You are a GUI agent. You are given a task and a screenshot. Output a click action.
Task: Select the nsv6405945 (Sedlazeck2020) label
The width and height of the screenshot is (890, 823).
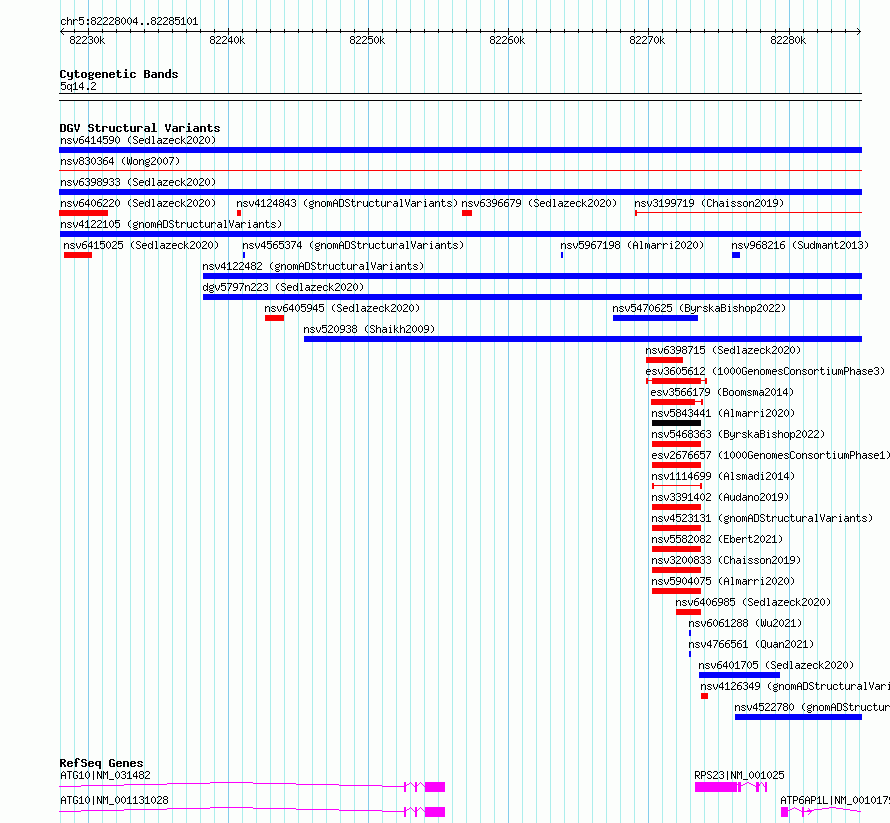point(342,308)
